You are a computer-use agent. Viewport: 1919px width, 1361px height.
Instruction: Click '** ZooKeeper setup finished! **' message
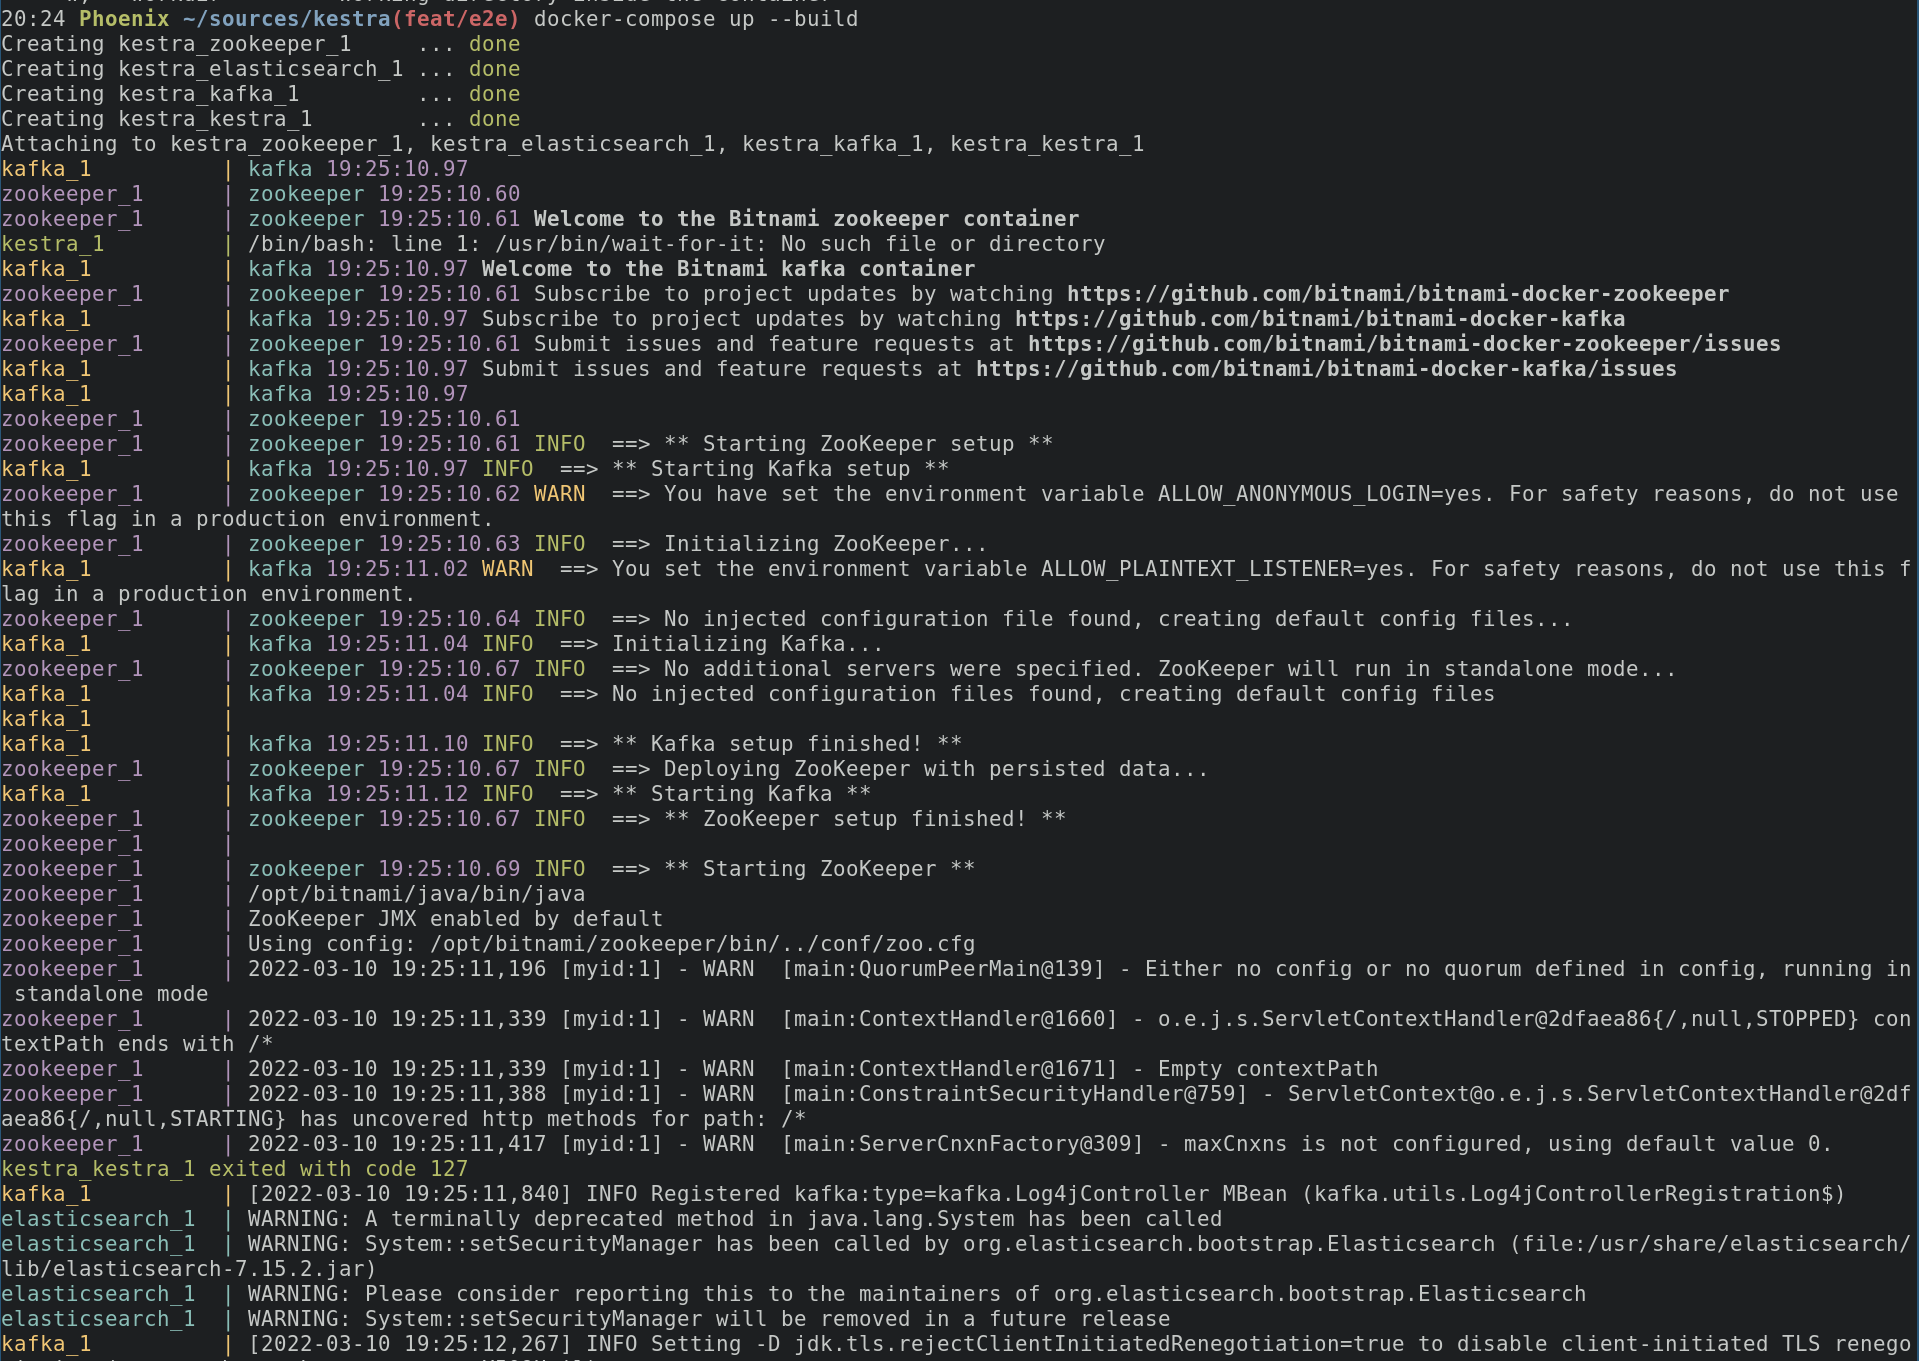tap(865, 819)
